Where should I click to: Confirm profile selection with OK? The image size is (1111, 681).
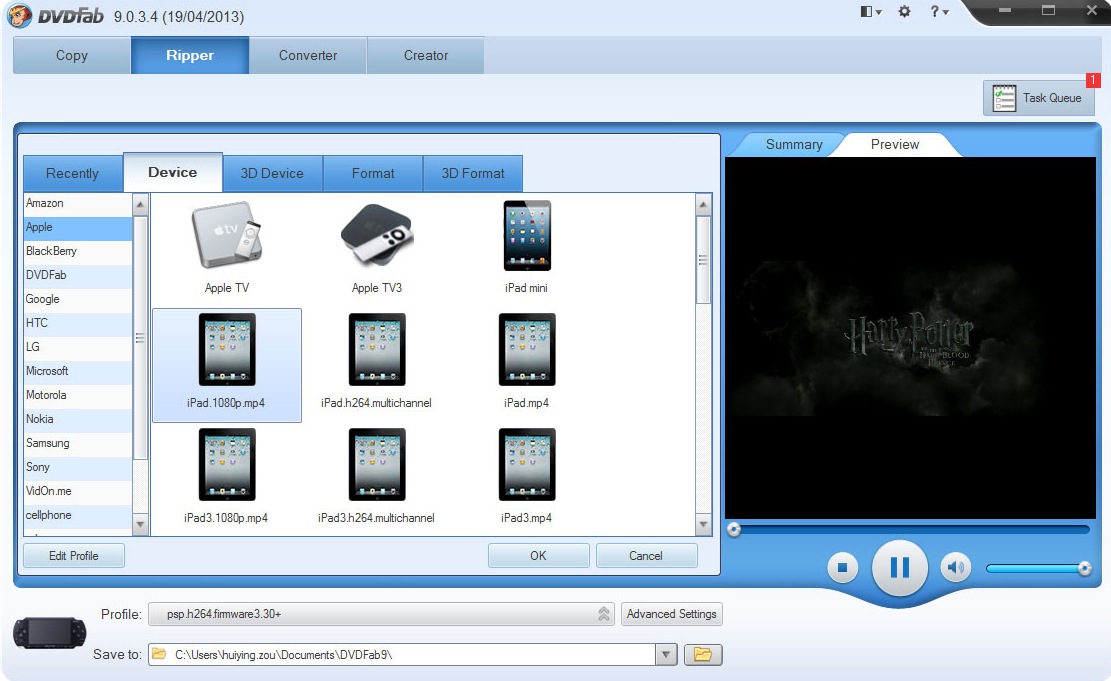(x=538, y=555)
